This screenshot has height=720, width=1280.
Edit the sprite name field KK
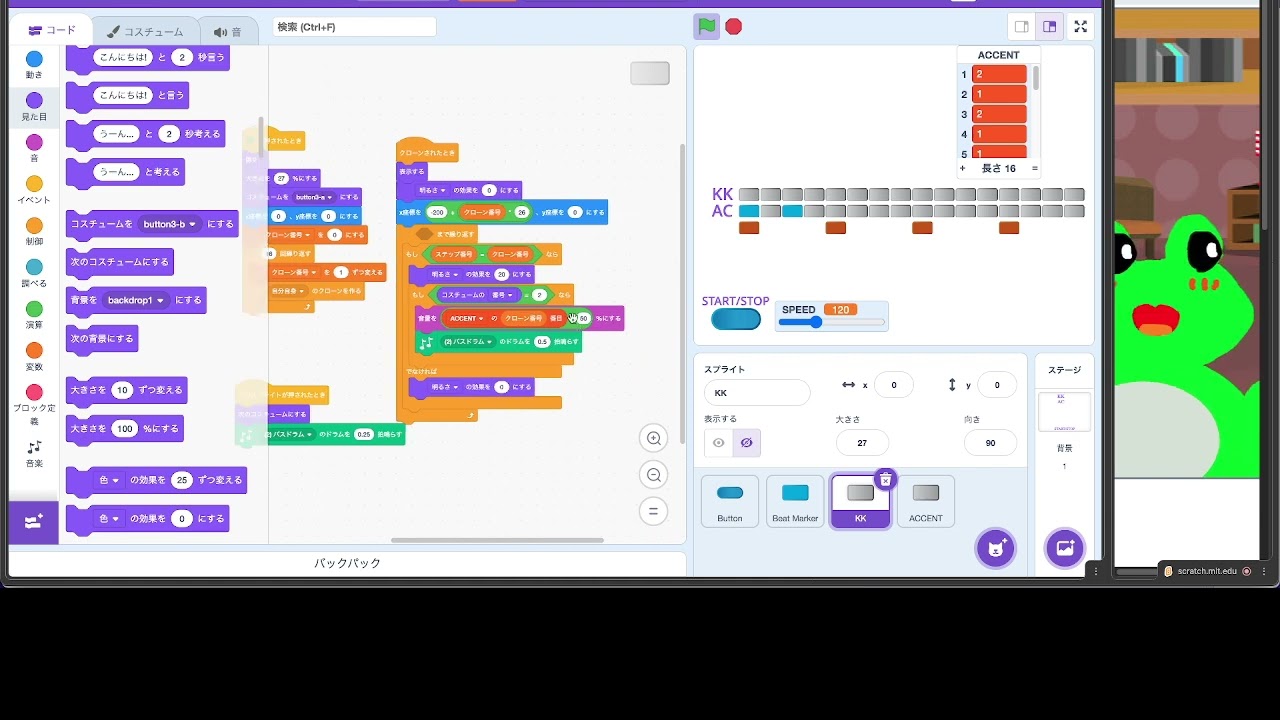[x=757, y=393]
